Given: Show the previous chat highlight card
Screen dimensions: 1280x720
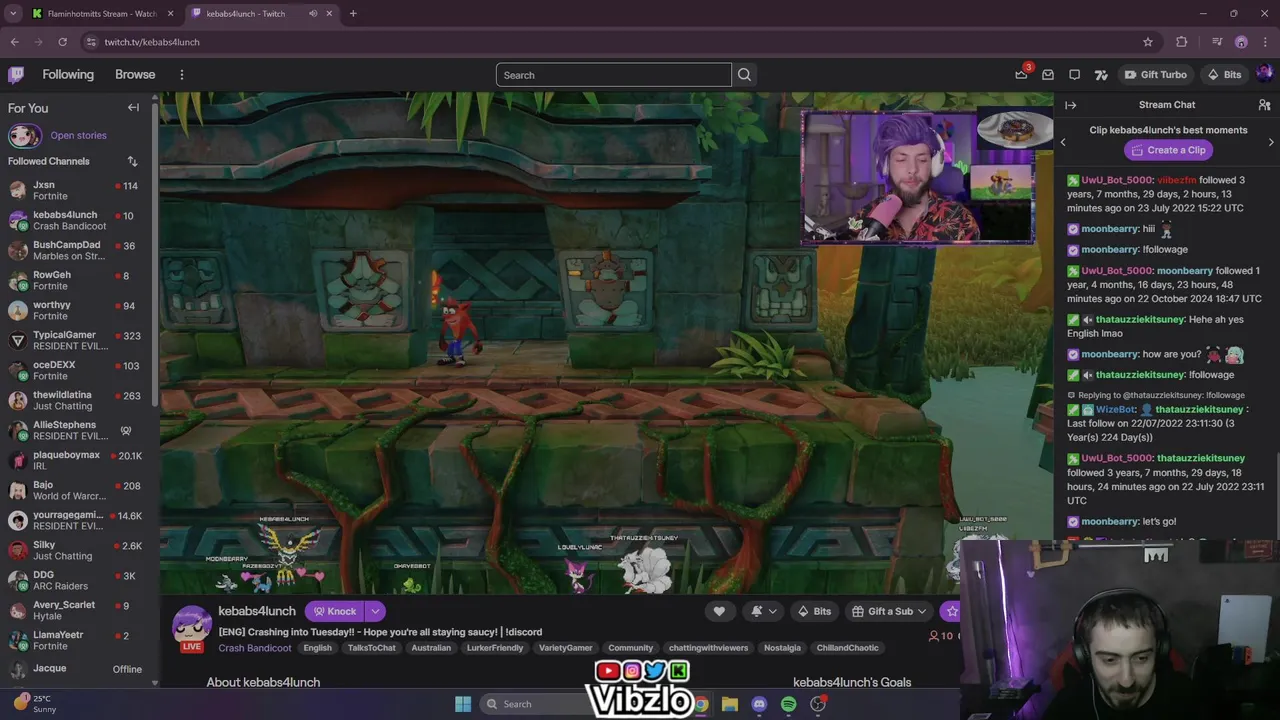Looking at the screenshot, I should point(1063,143).
